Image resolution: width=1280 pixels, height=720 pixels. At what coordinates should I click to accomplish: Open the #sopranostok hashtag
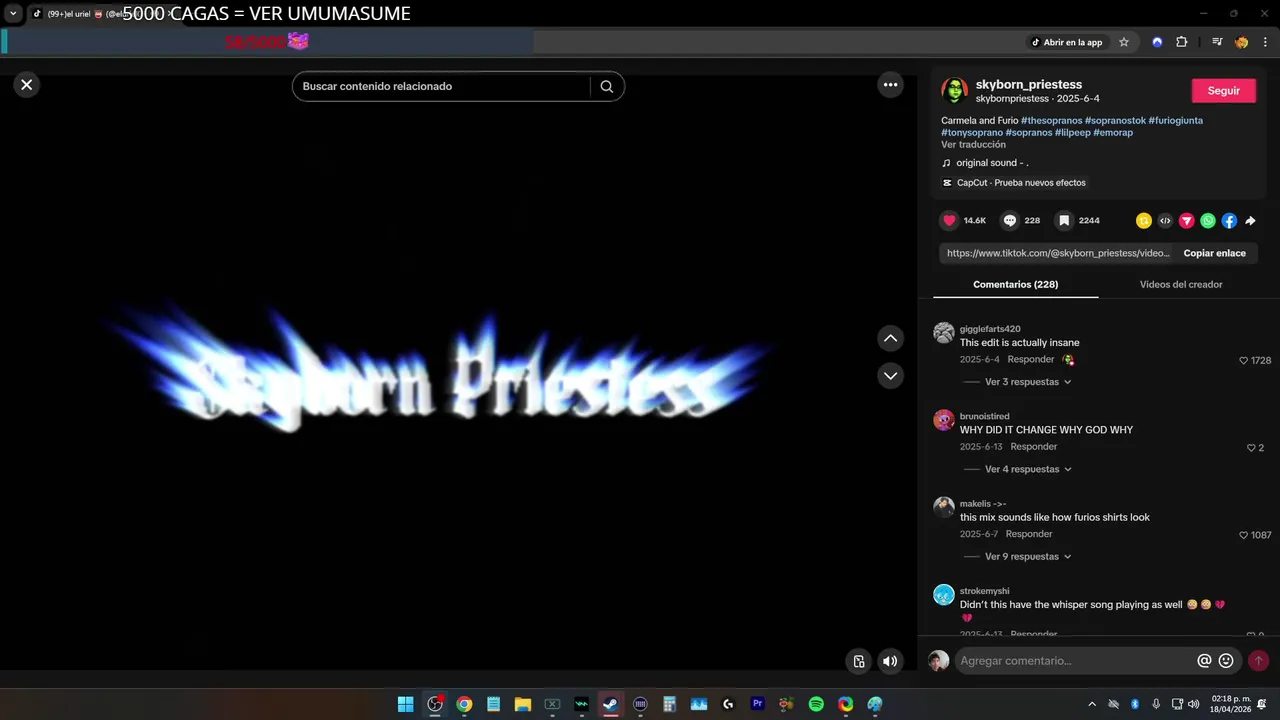1115,120
